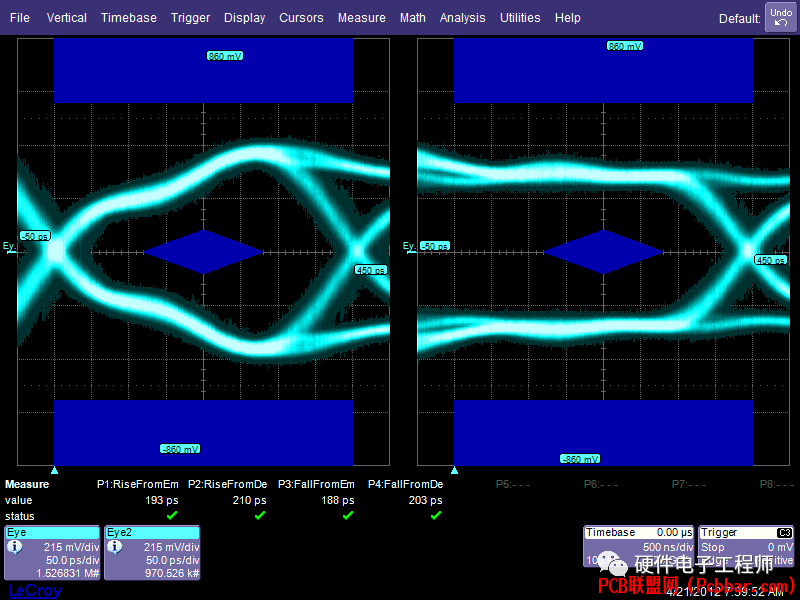The width and height of the screenshot is (800, 600).
Task: Select the empty P5 measurement slot
Action: [x=513, y=484]
